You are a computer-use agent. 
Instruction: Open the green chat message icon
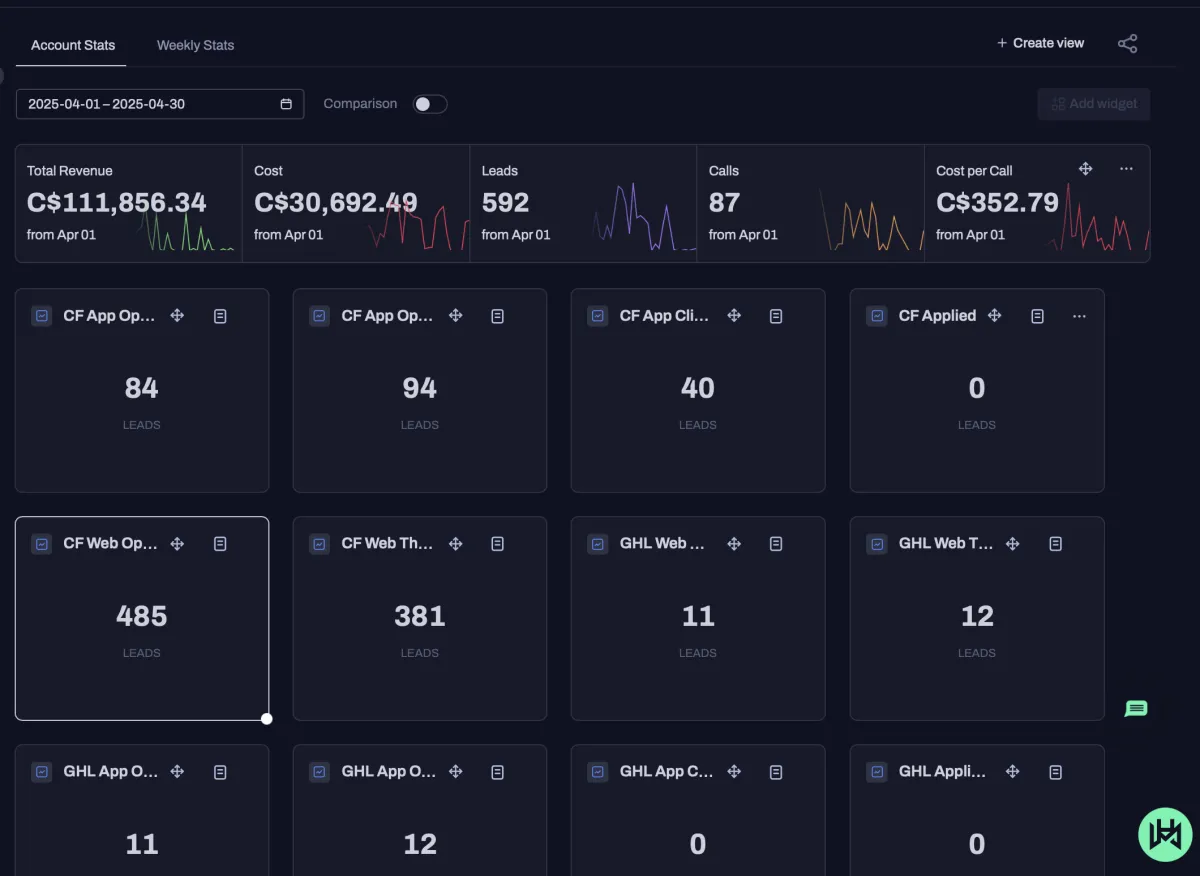click(x=1136, y=709)
